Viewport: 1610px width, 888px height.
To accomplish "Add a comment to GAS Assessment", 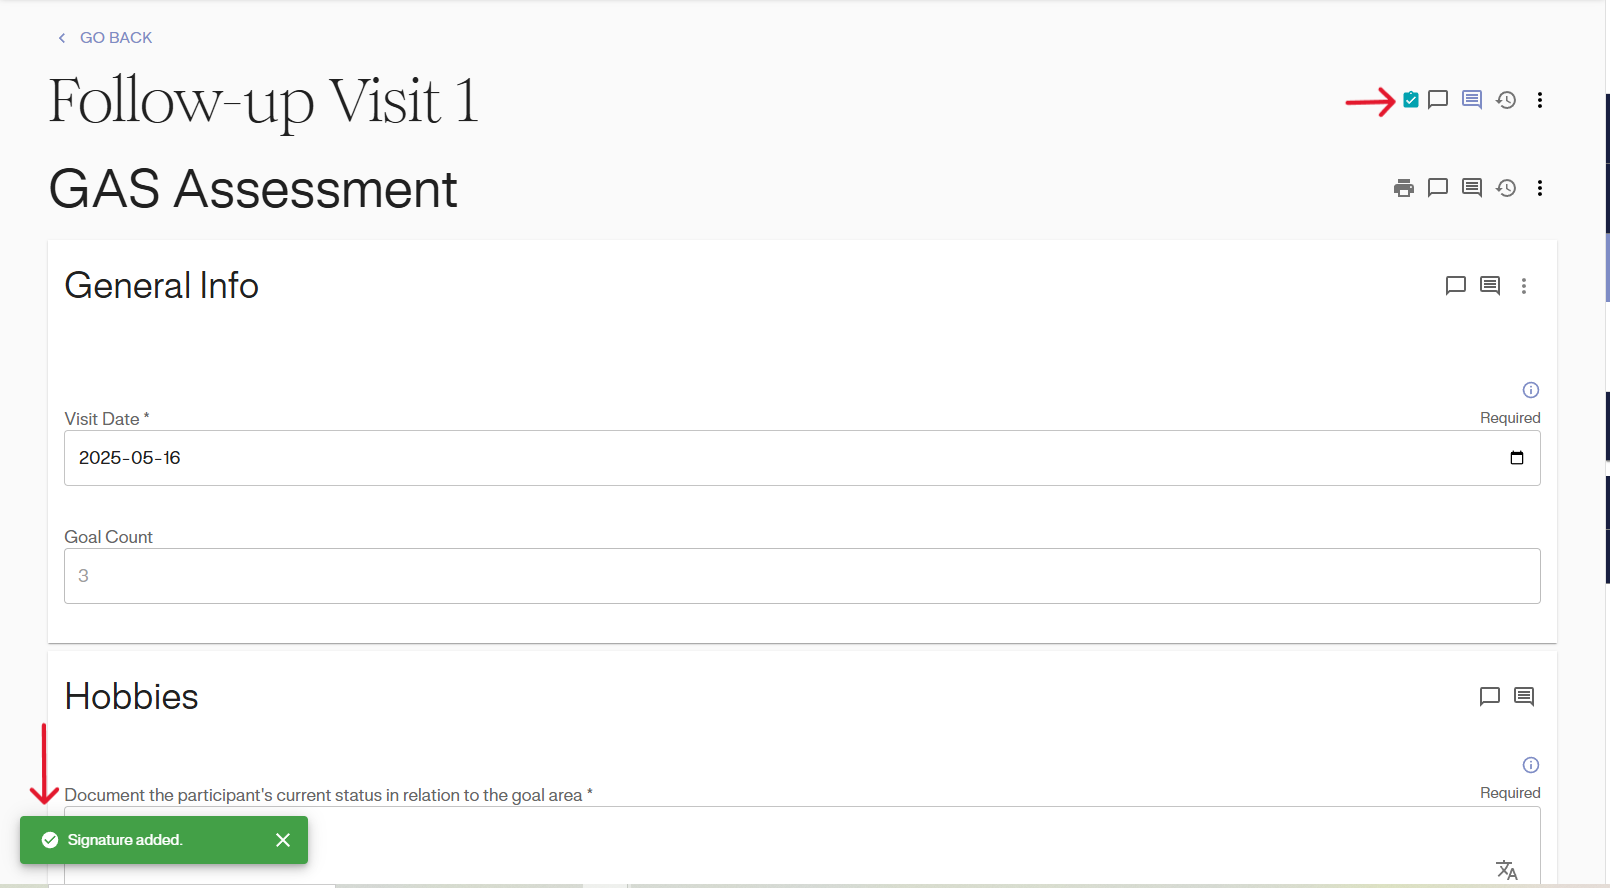I will pos(1438,188).
